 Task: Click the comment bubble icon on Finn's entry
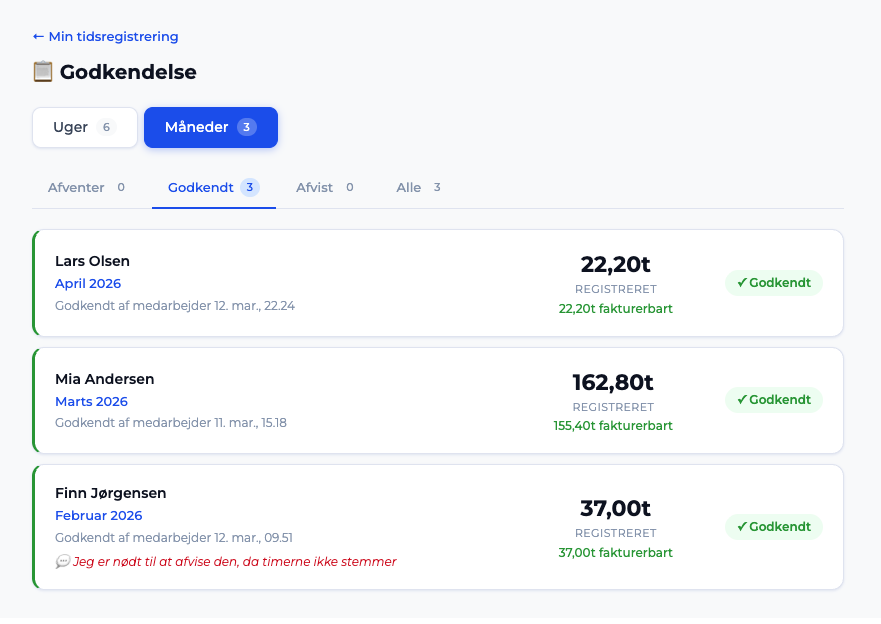tap(62, 562)
